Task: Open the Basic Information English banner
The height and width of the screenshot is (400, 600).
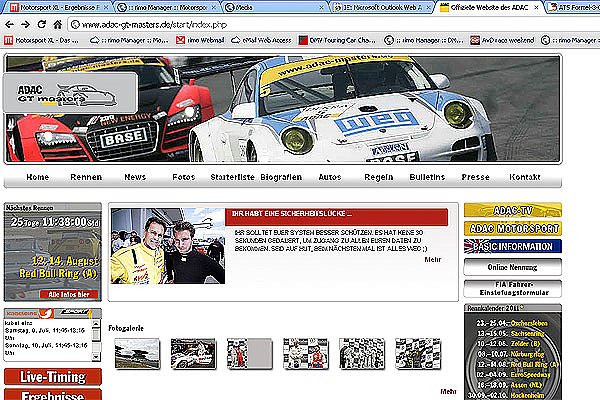Action: pos(513,247)
